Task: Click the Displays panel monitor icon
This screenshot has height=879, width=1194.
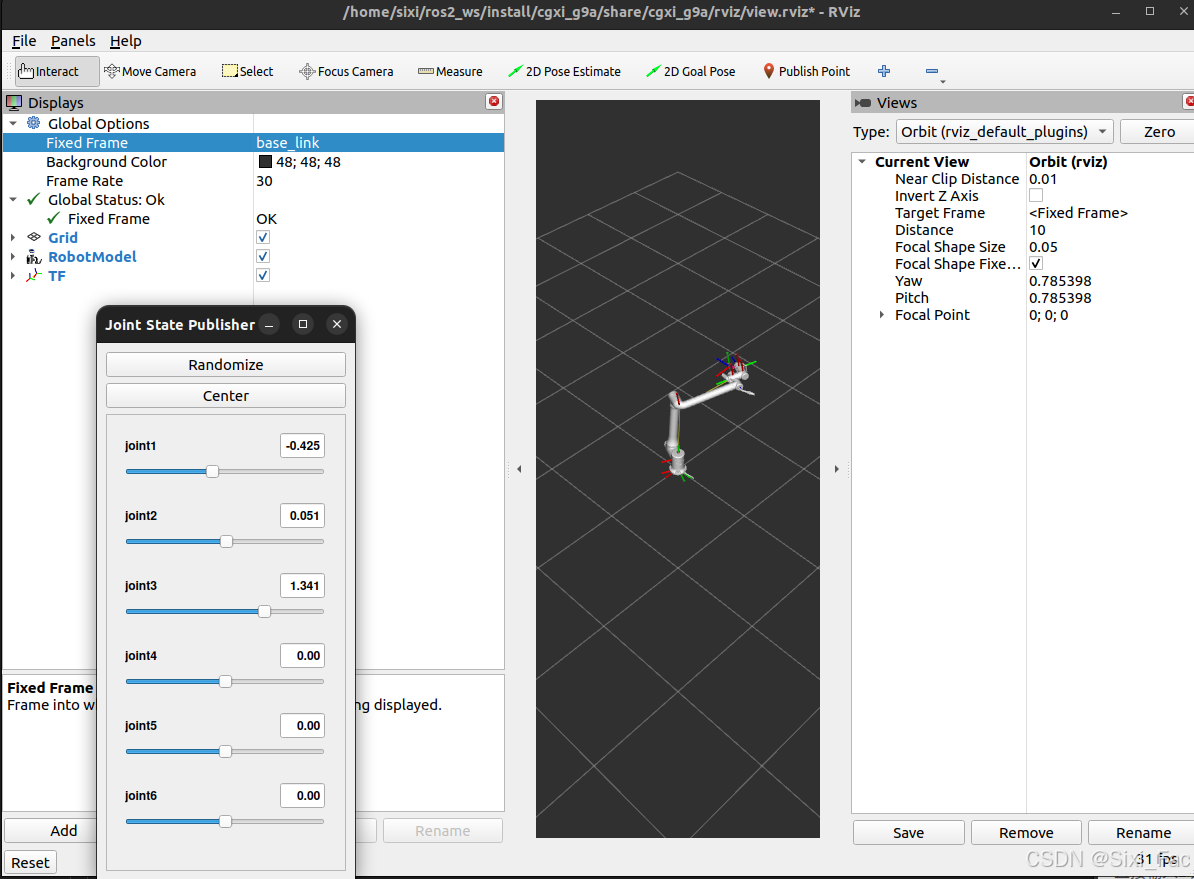Action: [14, 102]
